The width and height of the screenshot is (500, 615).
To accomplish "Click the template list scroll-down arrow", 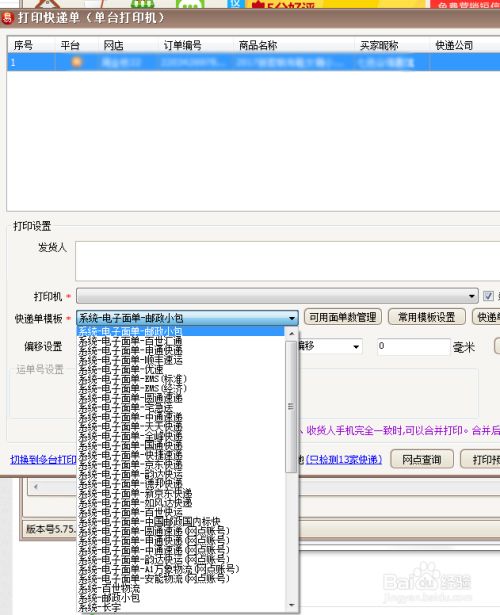I will [291, 605].
